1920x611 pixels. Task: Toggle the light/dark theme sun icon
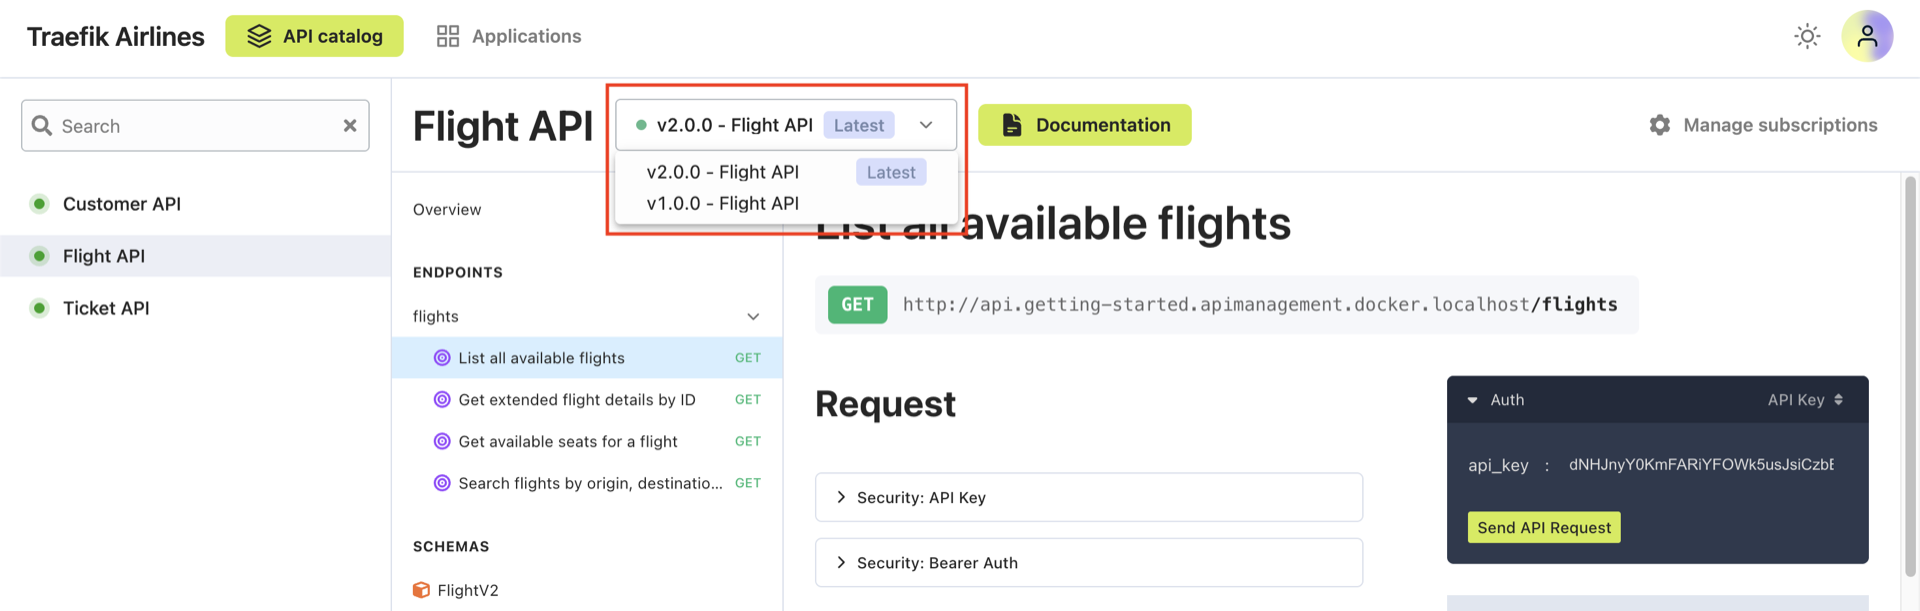(x=1807, y=37)
